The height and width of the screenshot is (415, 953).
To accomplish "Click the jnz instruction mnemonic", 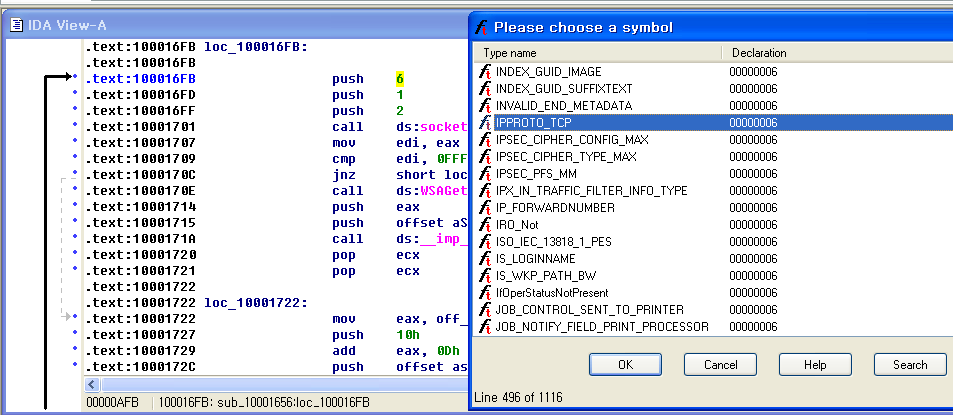I will tap(344, 175).
